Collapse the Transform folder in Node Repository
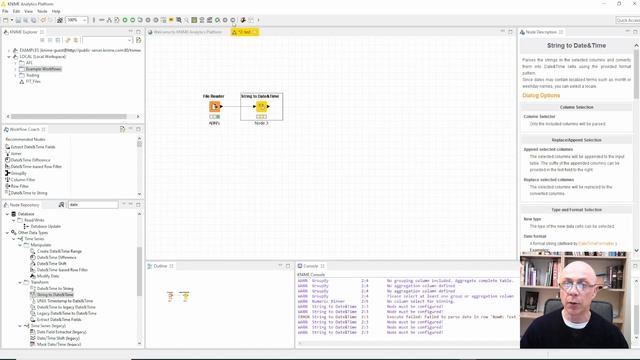Viewport: 640px width, 360px height. click(20, 282)
